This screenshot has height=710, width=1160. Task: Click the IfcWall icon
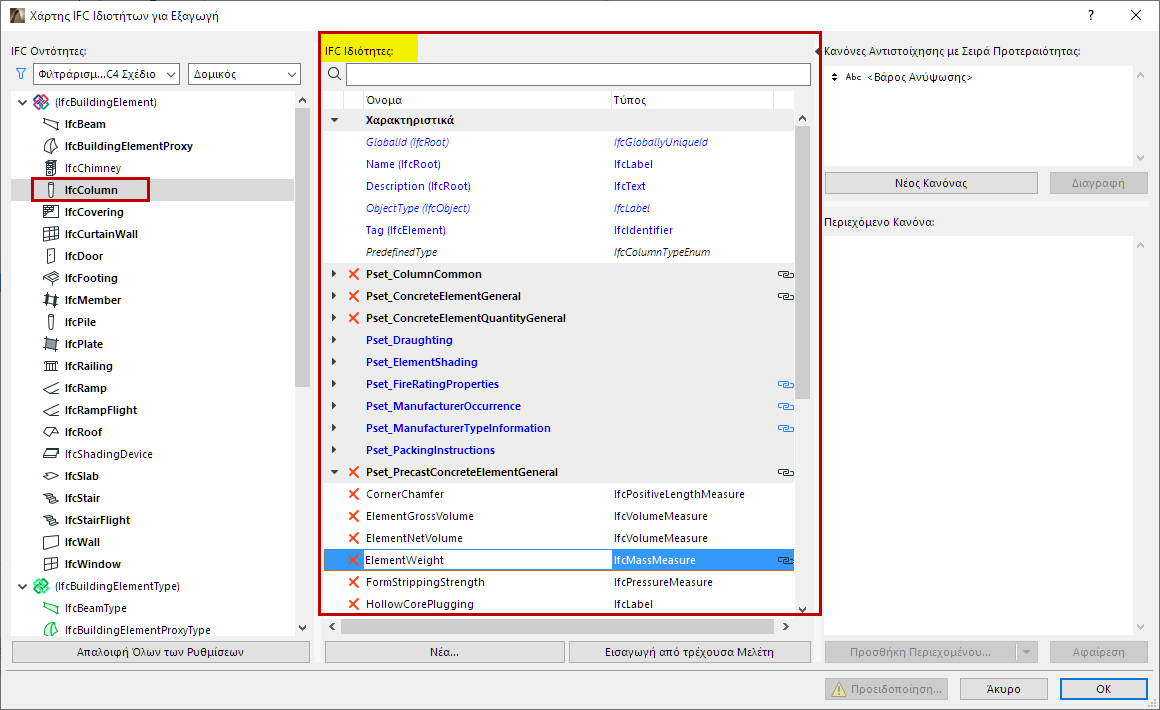pos(51,542)
